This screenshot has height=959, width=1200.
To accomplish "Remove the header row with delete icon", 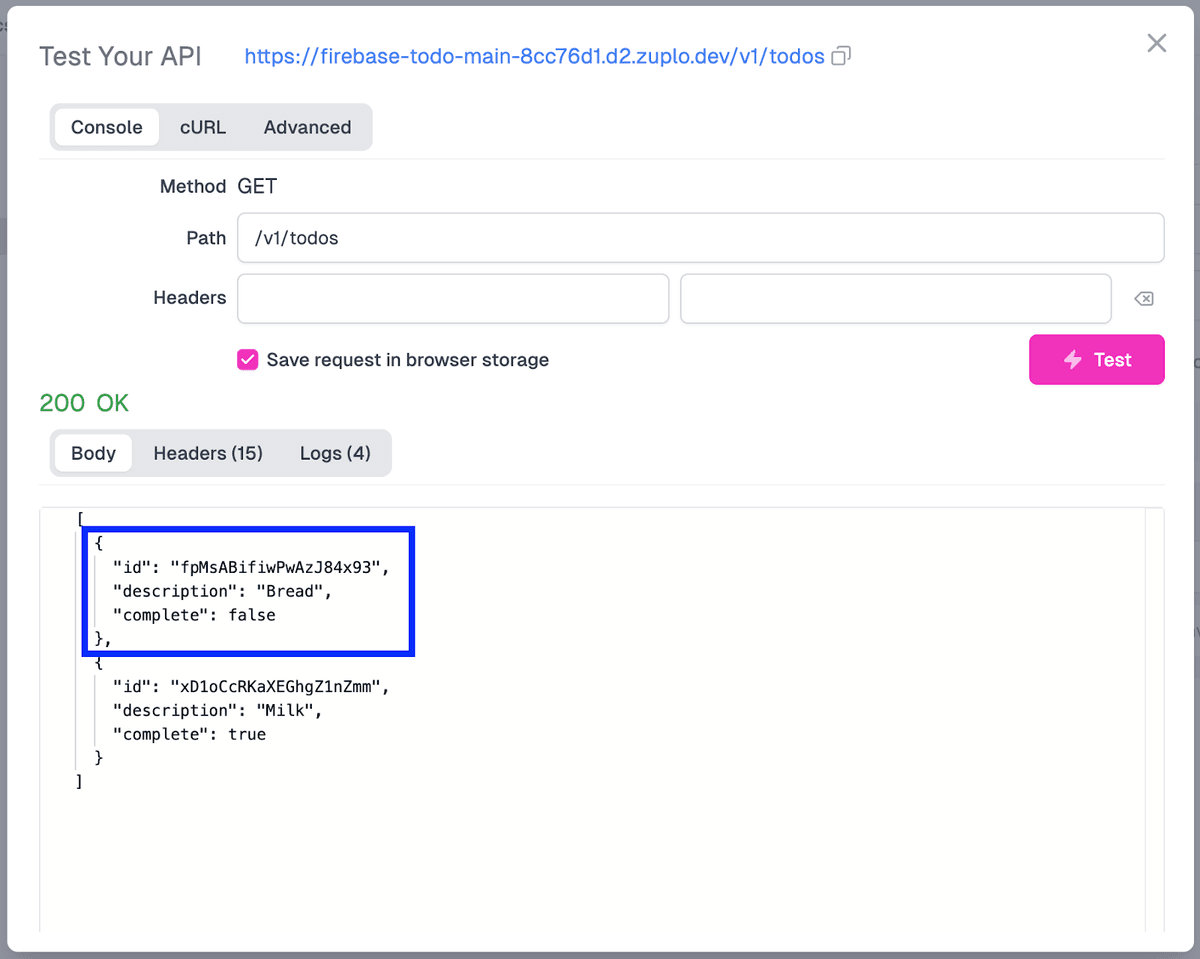I will click(1144, 299).
